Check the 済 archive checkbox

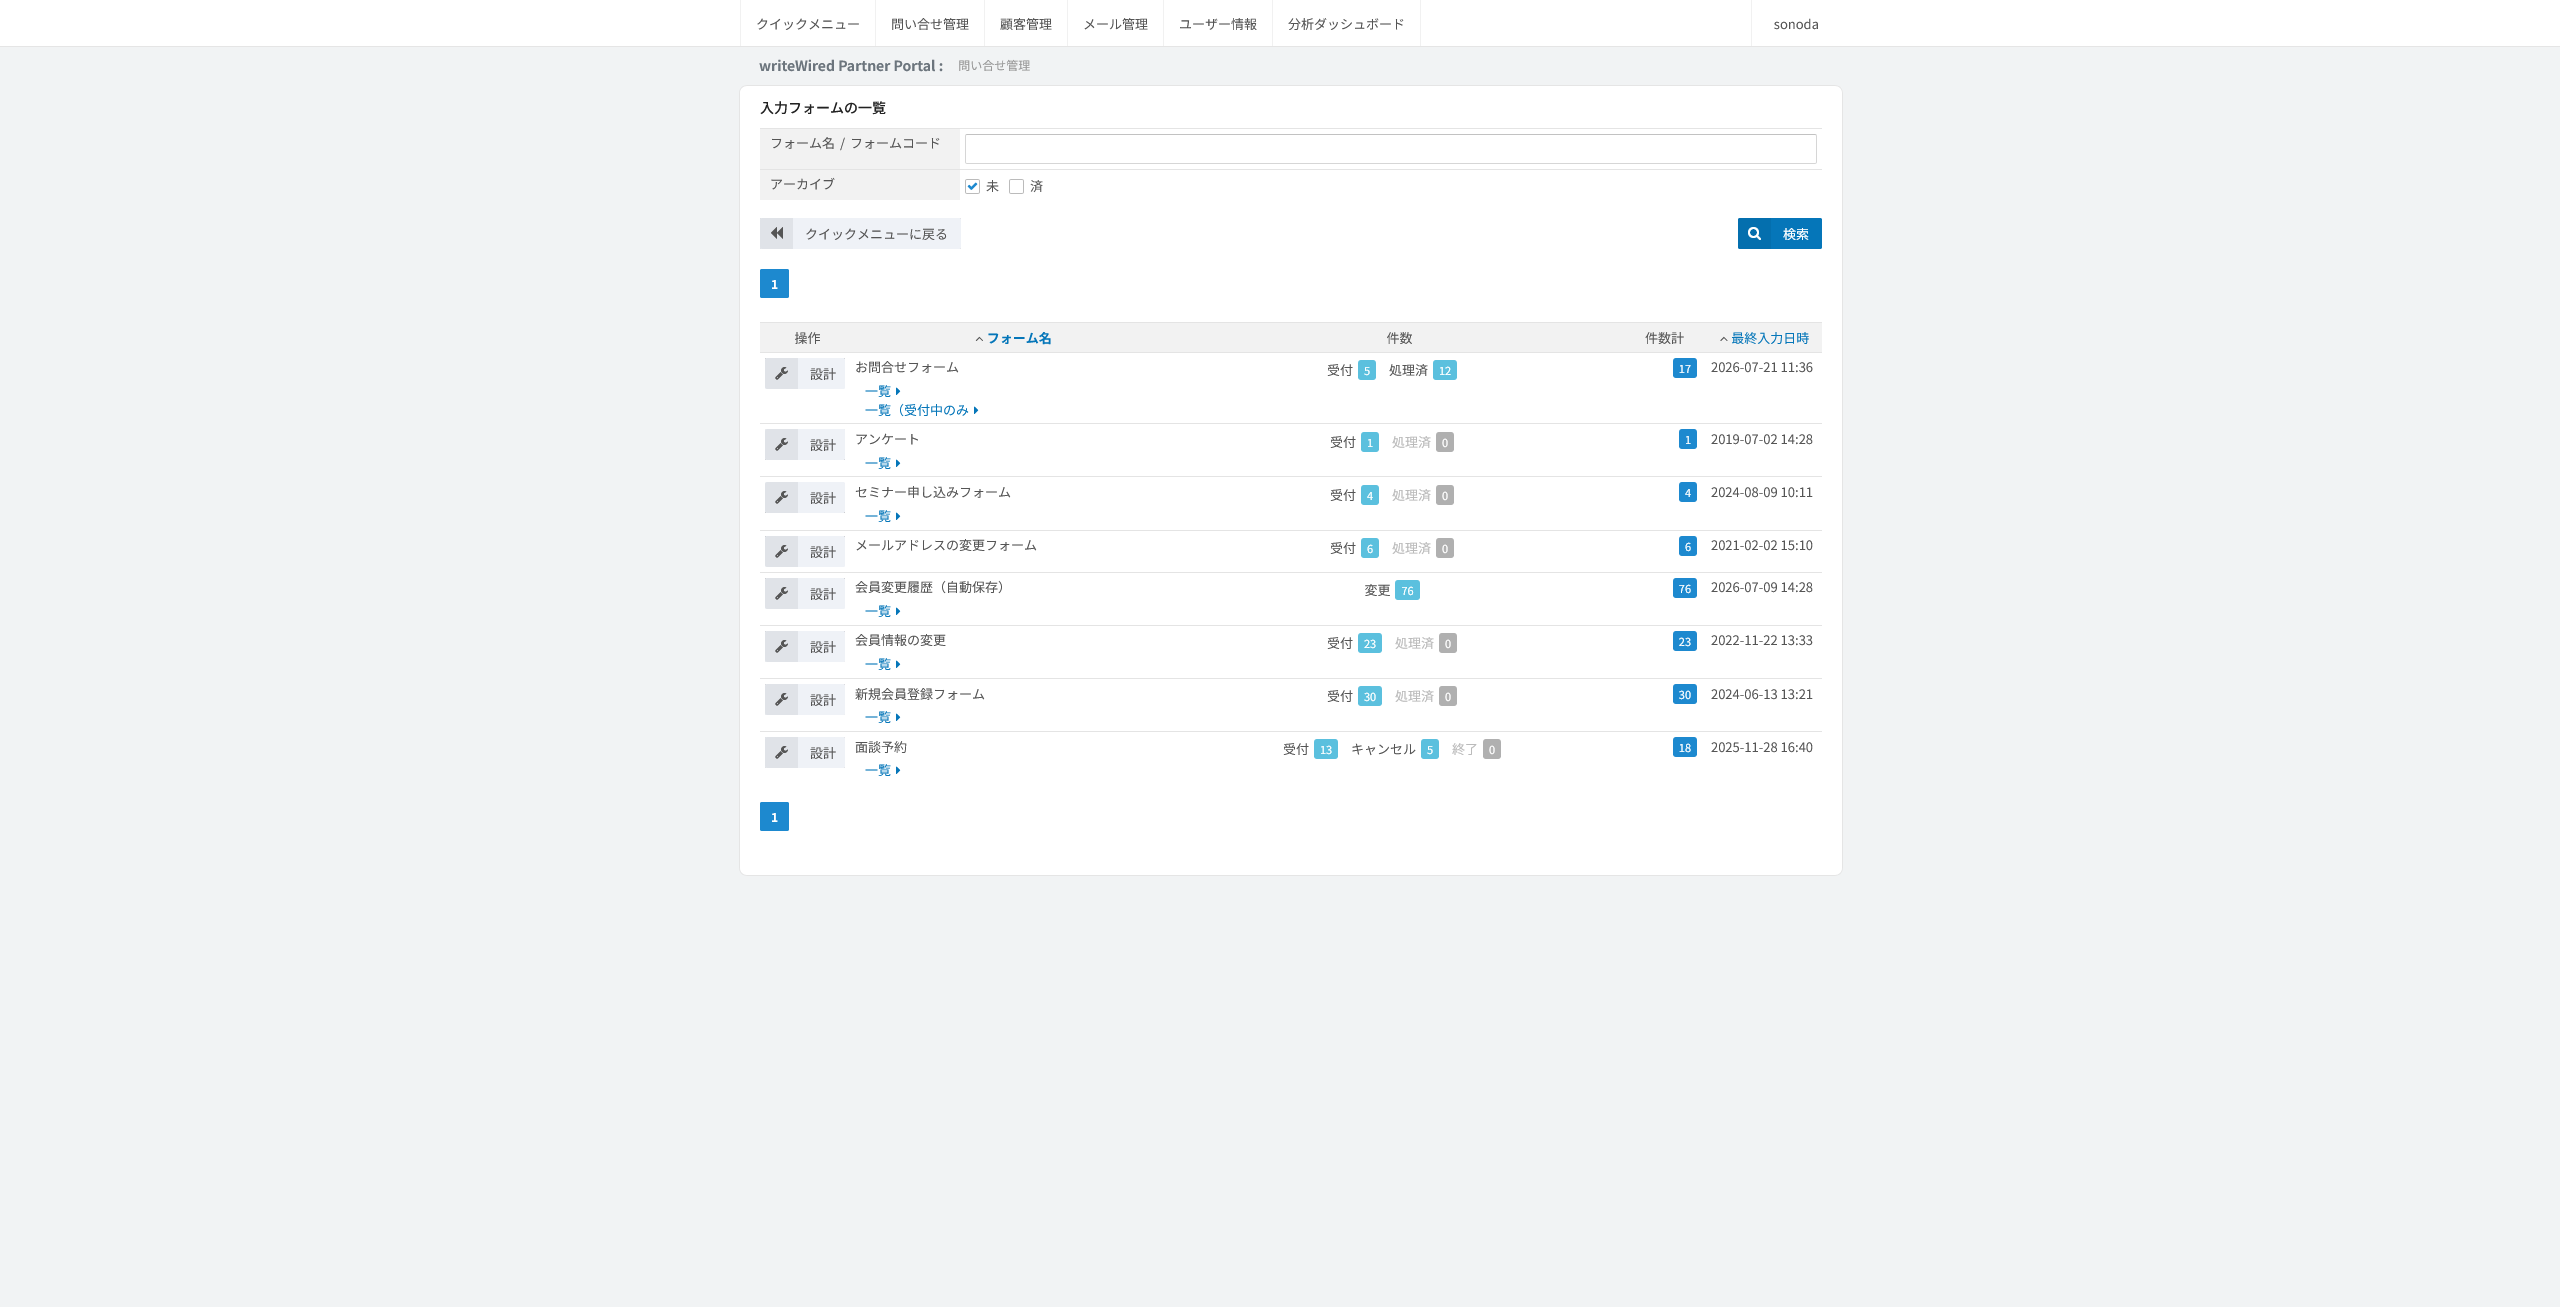[1016, 186]
